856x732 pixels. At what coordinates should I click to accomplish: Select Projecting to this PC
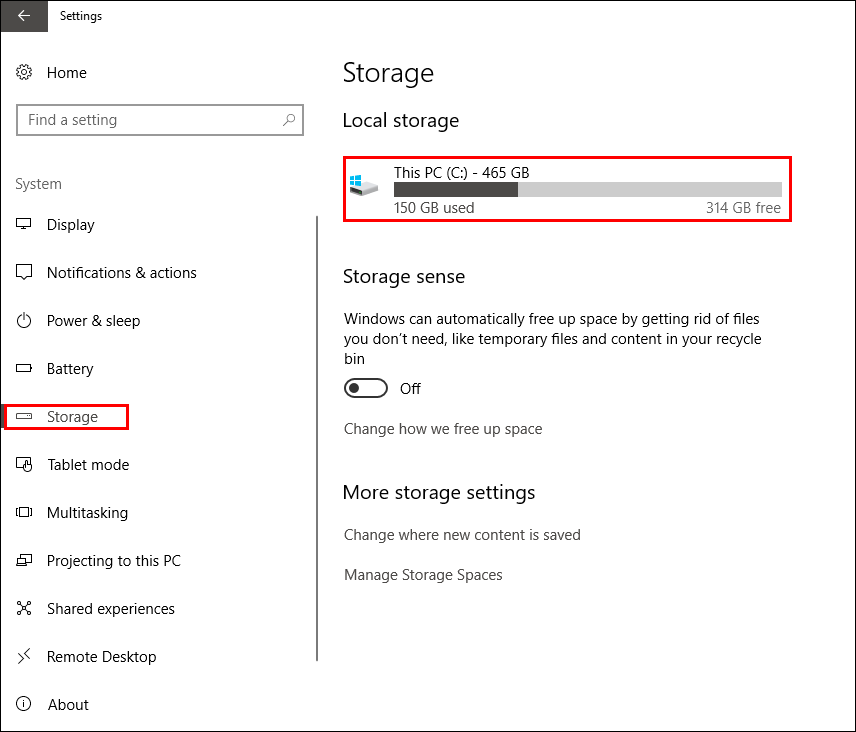[114, 561]
